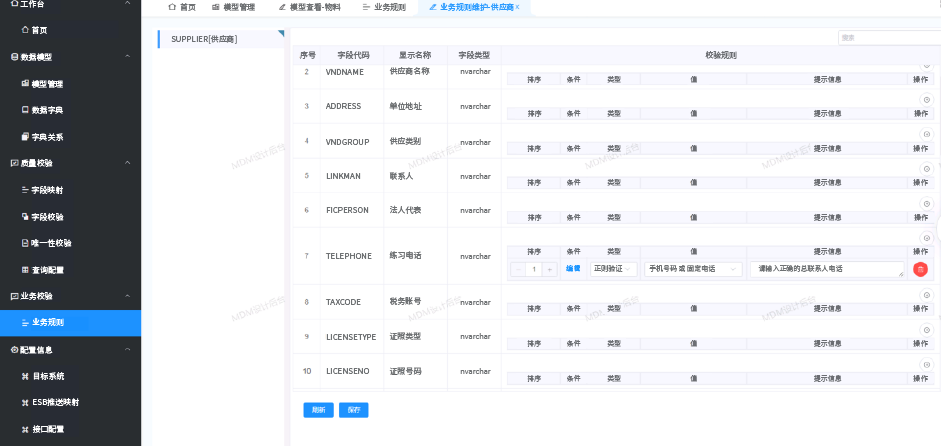Screen dimensions: 941x446
Task: Click the 刷新 button
Action: (x=318, y=409)
